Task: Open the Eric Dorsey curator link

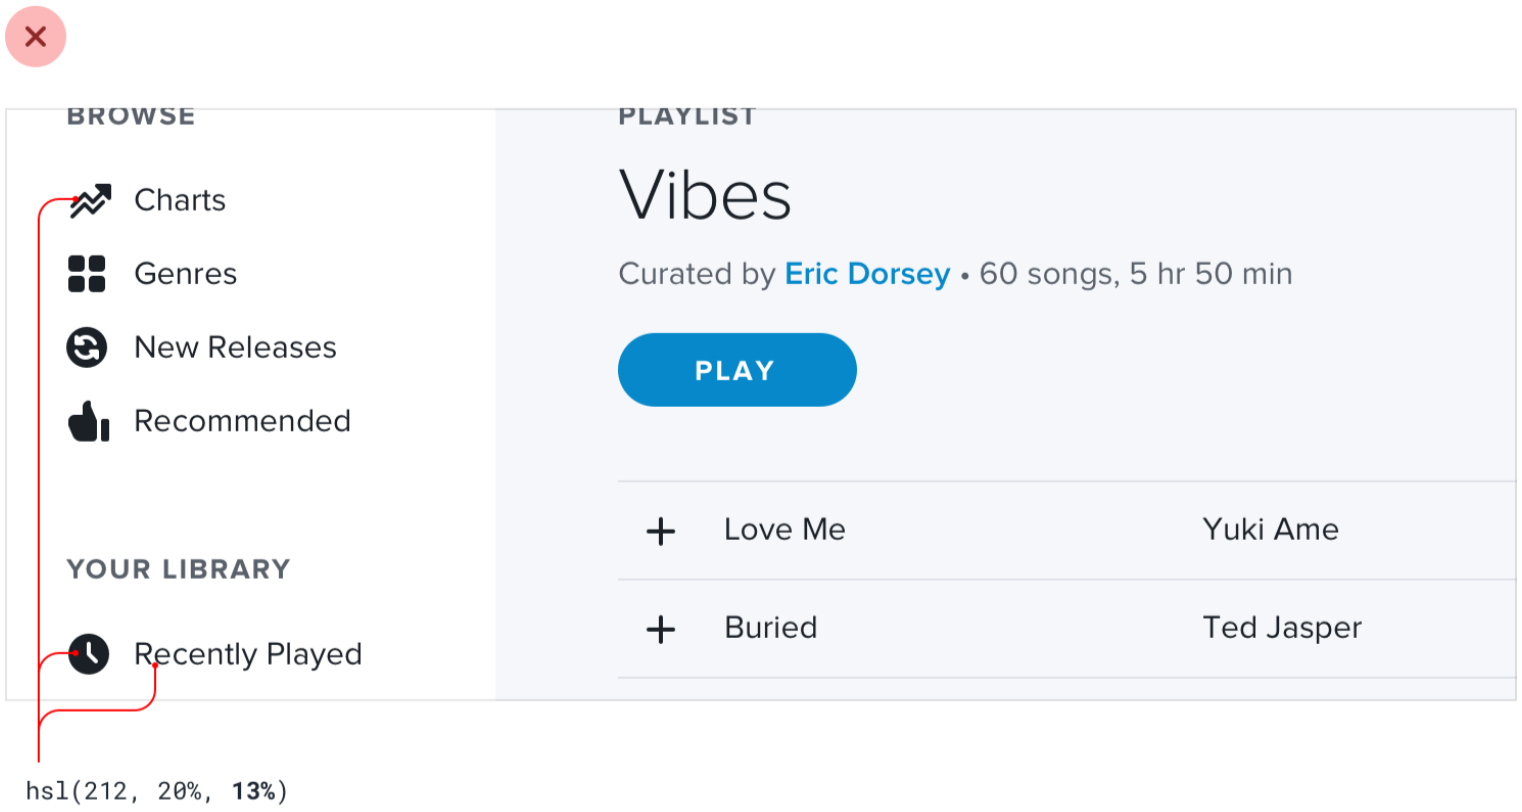Action: coord(867,274)
